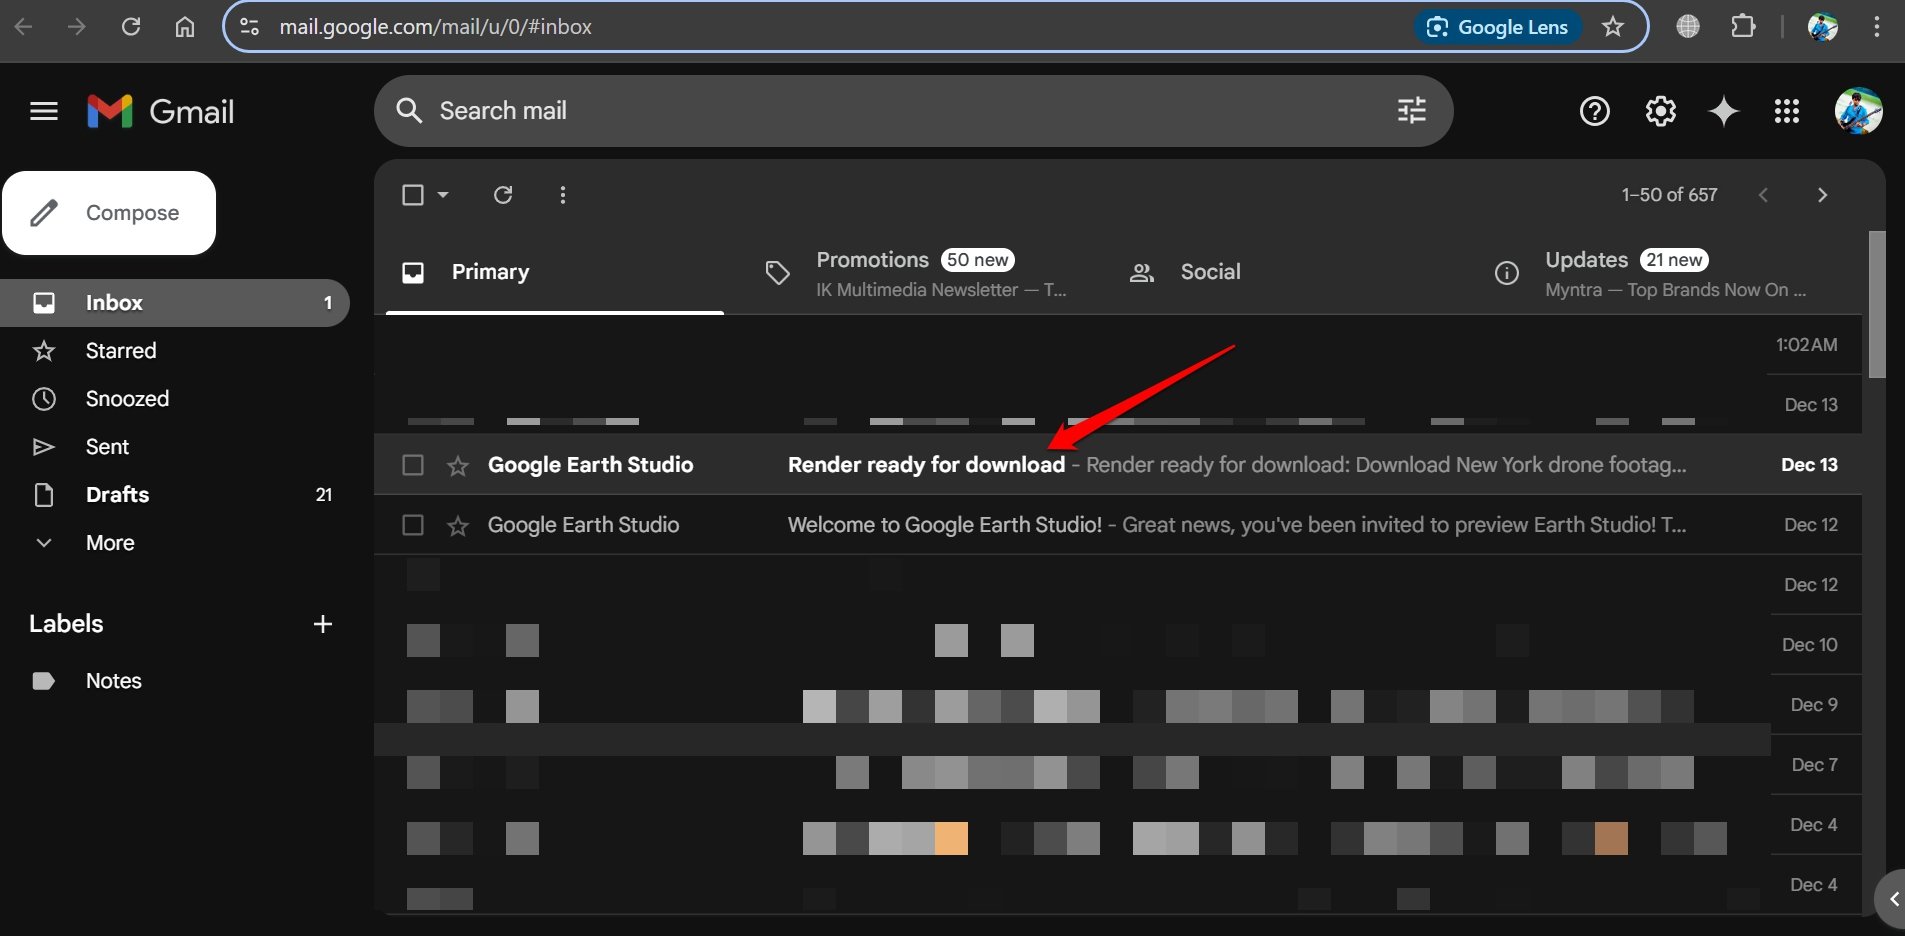Bookmark this tab star icon

point(1613,27)
